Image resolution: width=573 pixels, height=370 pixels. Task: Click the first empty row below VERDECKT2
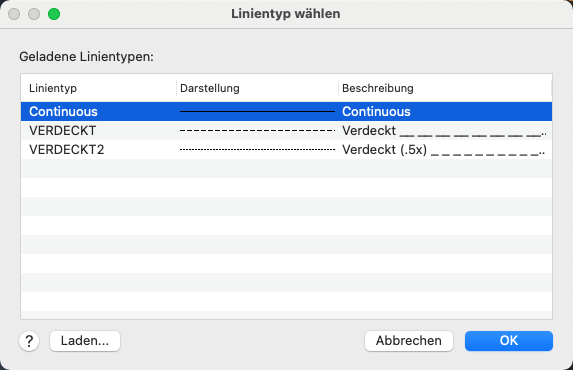[x=286, y=169]
